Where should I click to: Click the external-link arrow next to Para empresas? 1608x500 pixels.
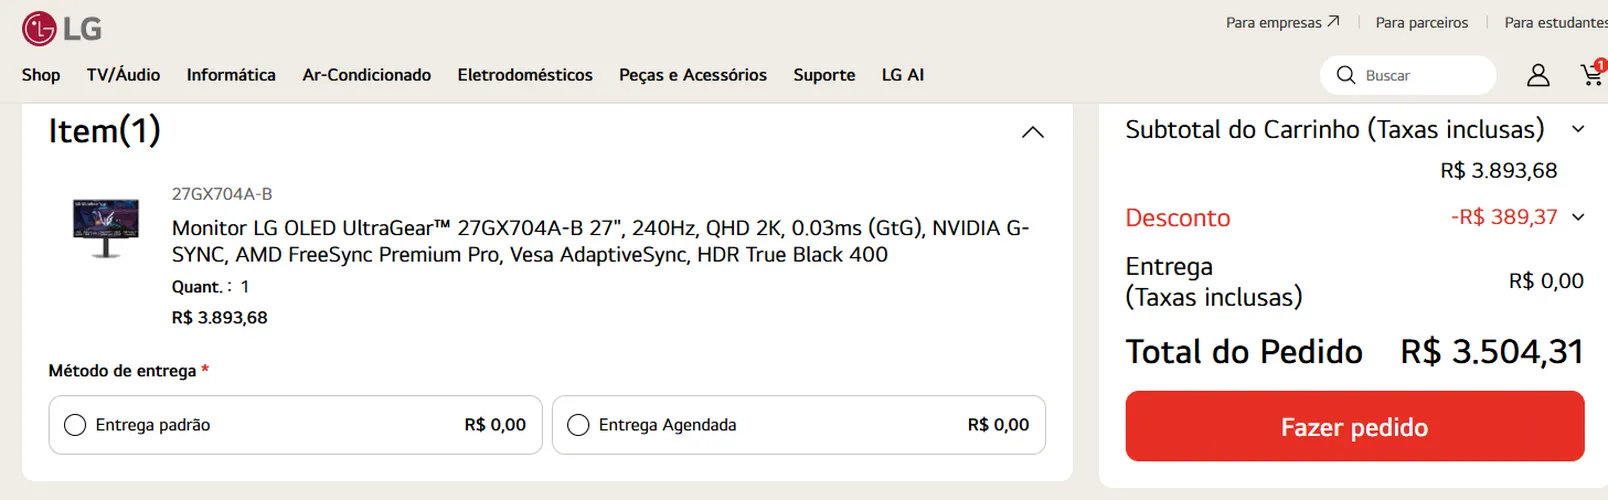point(1333,21)
